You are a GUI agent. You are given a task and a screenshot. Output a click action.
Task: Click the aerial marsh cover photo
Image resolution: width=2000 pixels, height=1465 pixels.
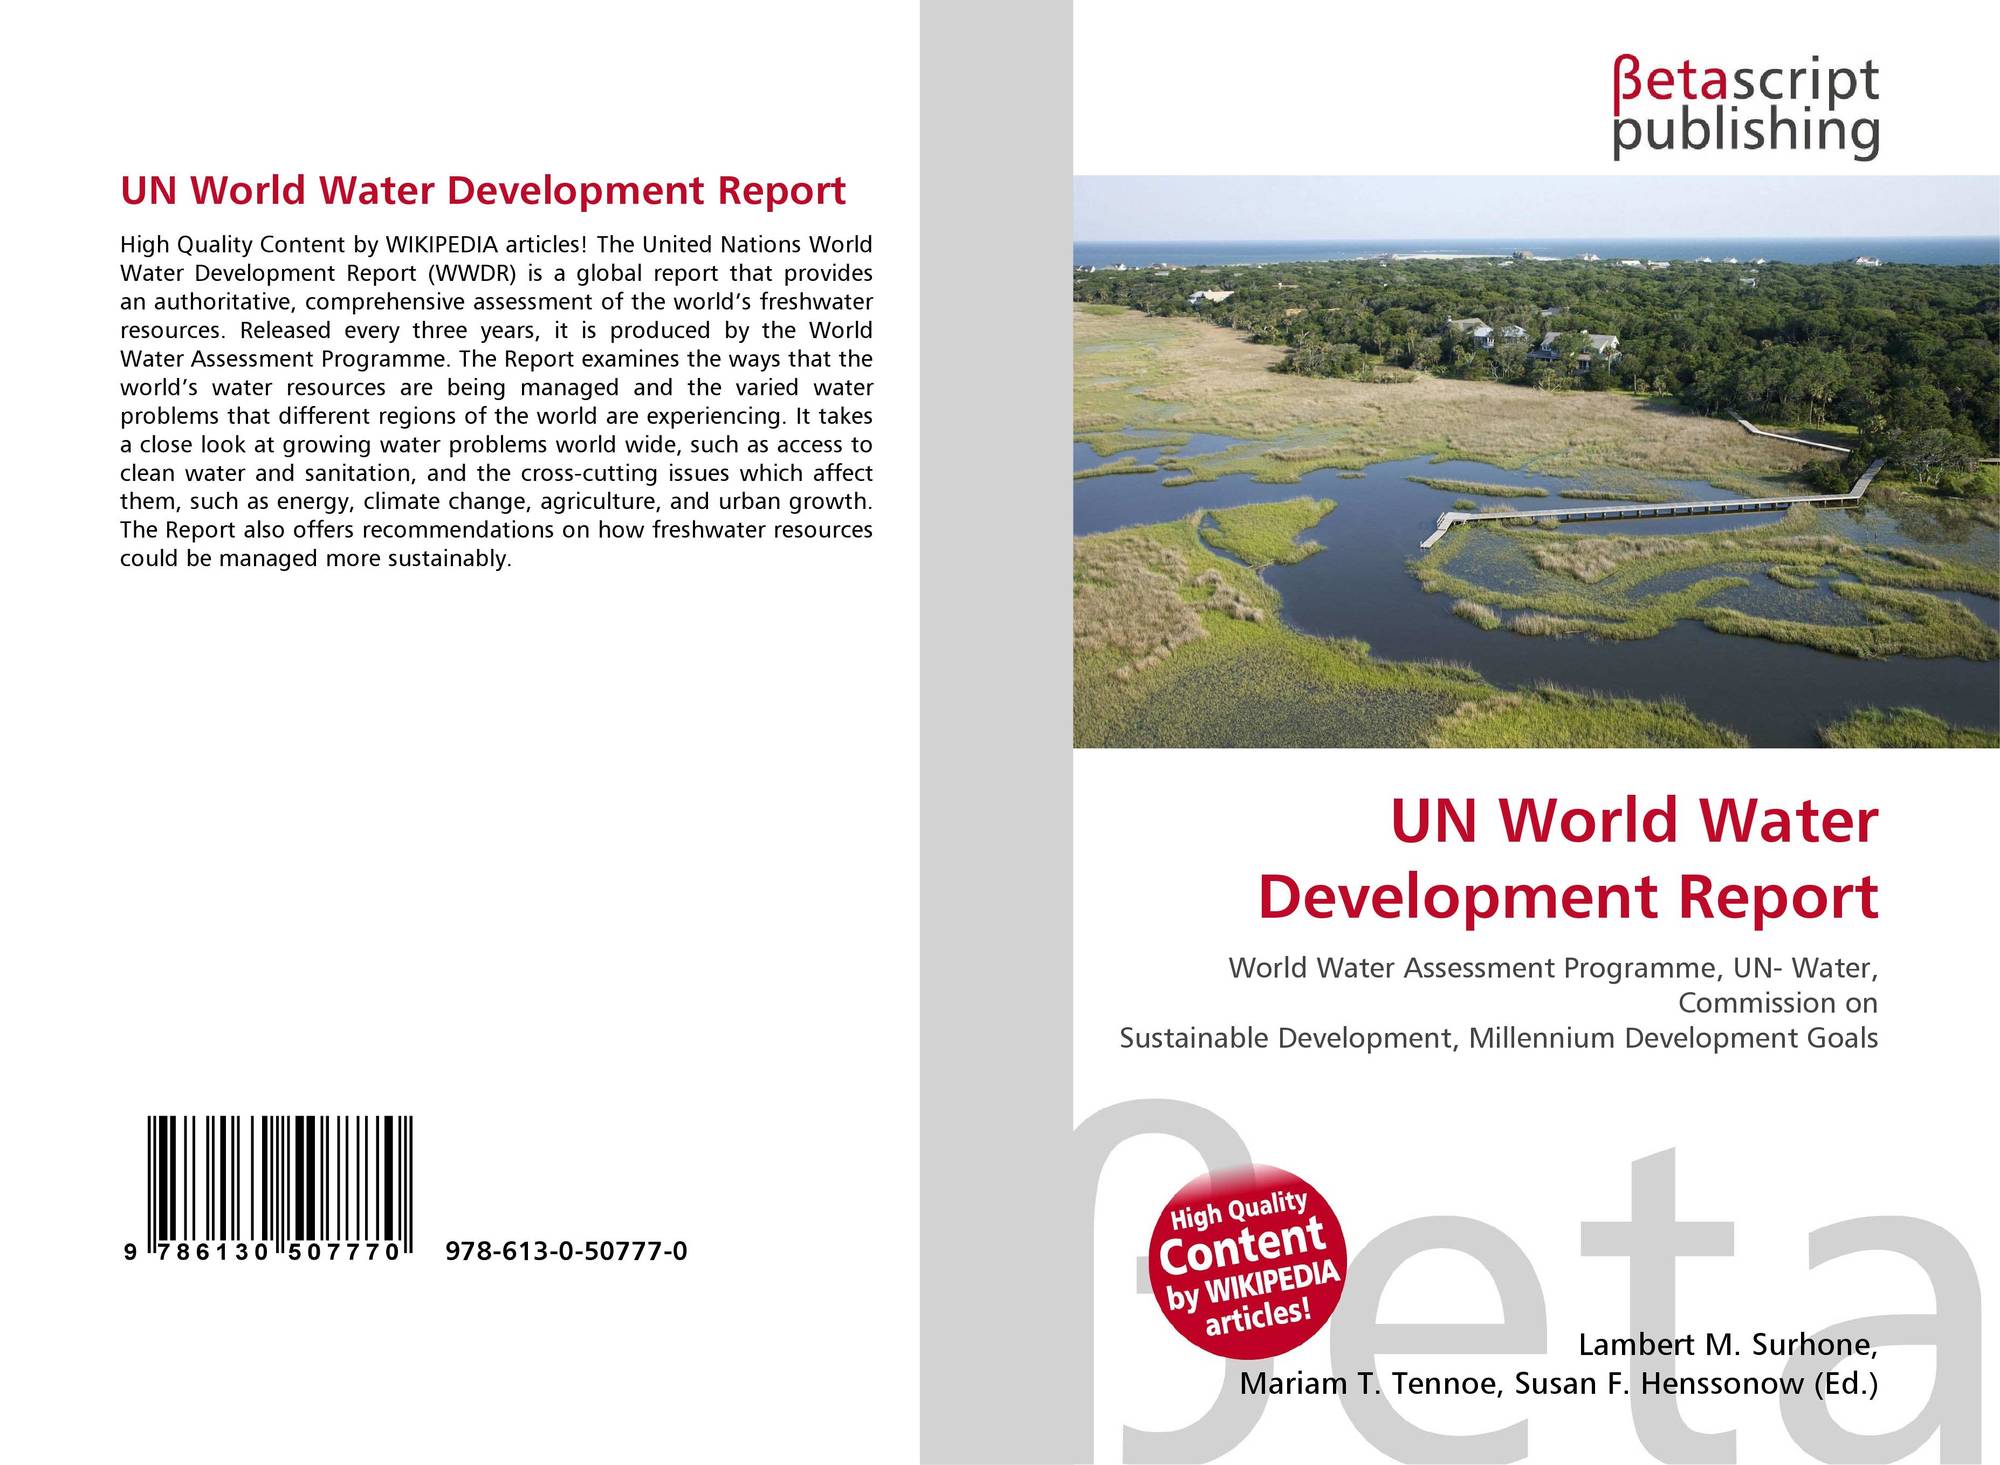(x=1535, y=461)
